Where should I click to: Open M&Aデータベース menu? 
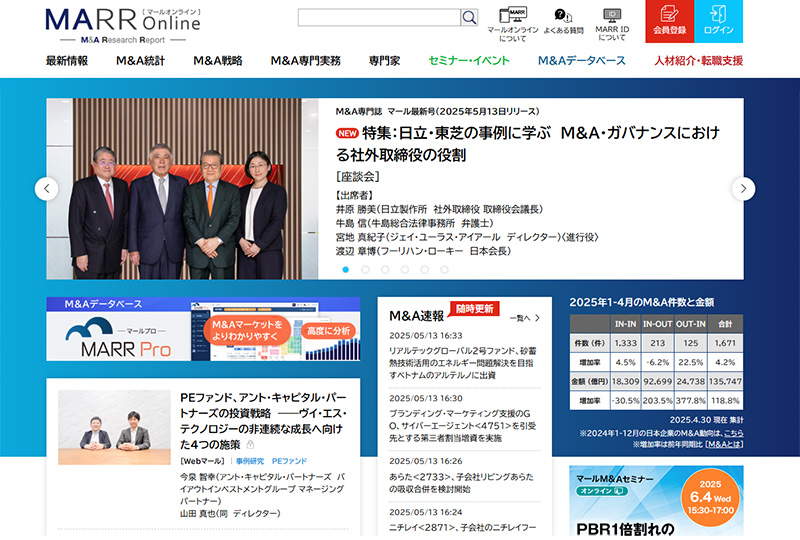point(582,61)
